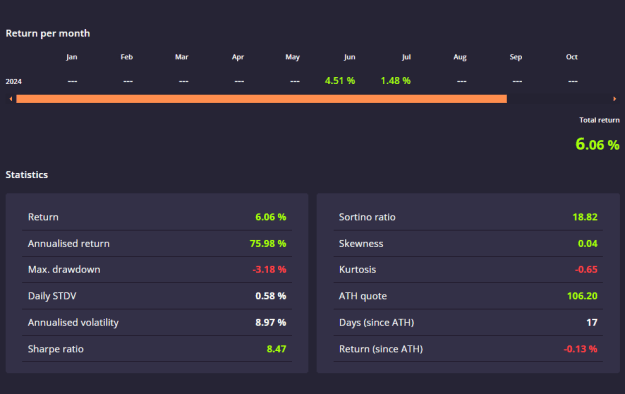Click the orange horizontal scrollbar thumb
Image resolution: width=625 pixels, height=394 pixels.
[261, 98]
